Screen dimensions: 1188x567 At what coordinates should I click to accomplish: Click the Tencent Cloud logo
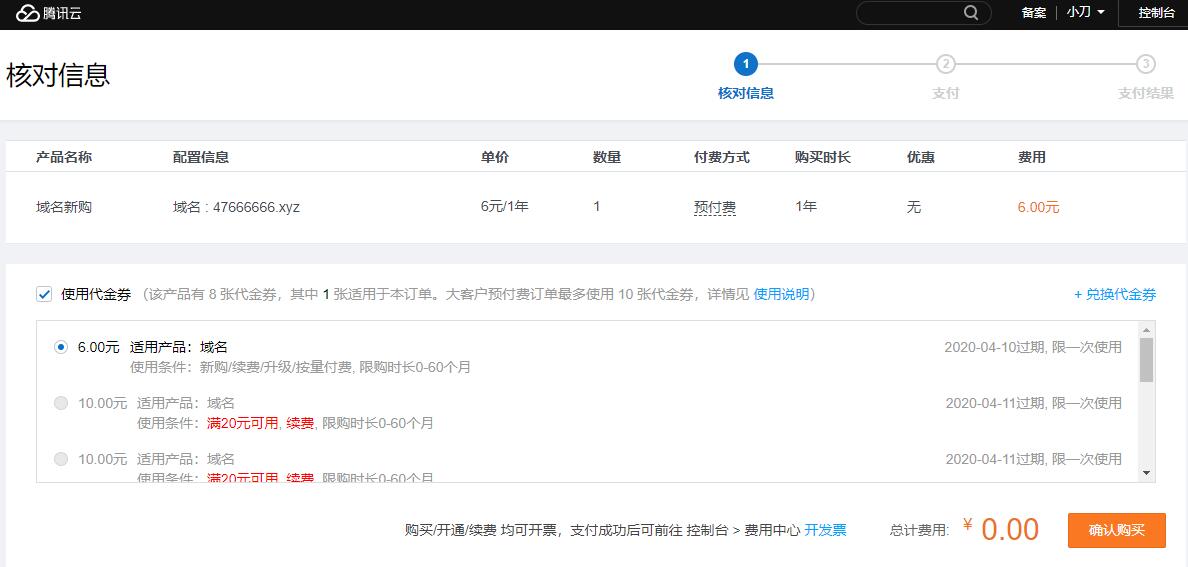tap(49, 13)
